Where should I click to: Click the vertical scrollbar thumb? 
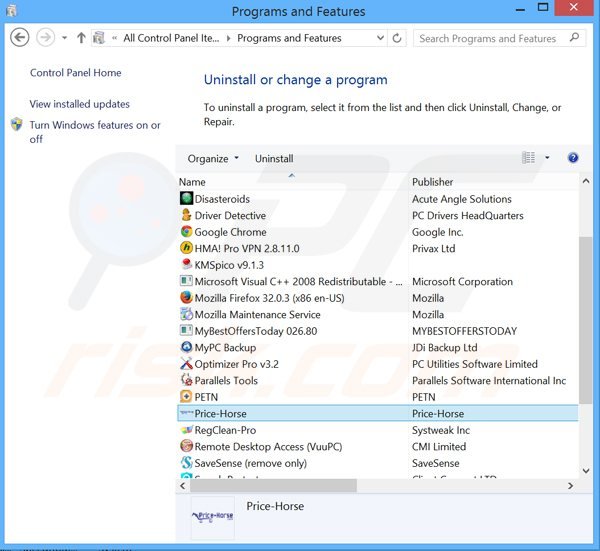click(585, 320)
